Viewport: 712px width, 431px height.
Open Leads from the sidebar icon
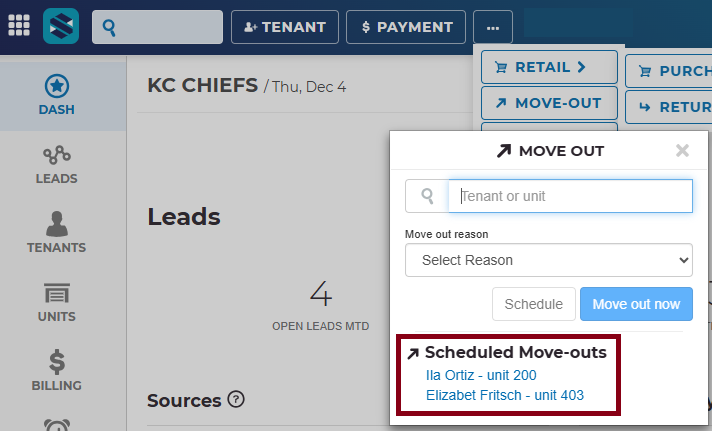(x=57, y=155)
